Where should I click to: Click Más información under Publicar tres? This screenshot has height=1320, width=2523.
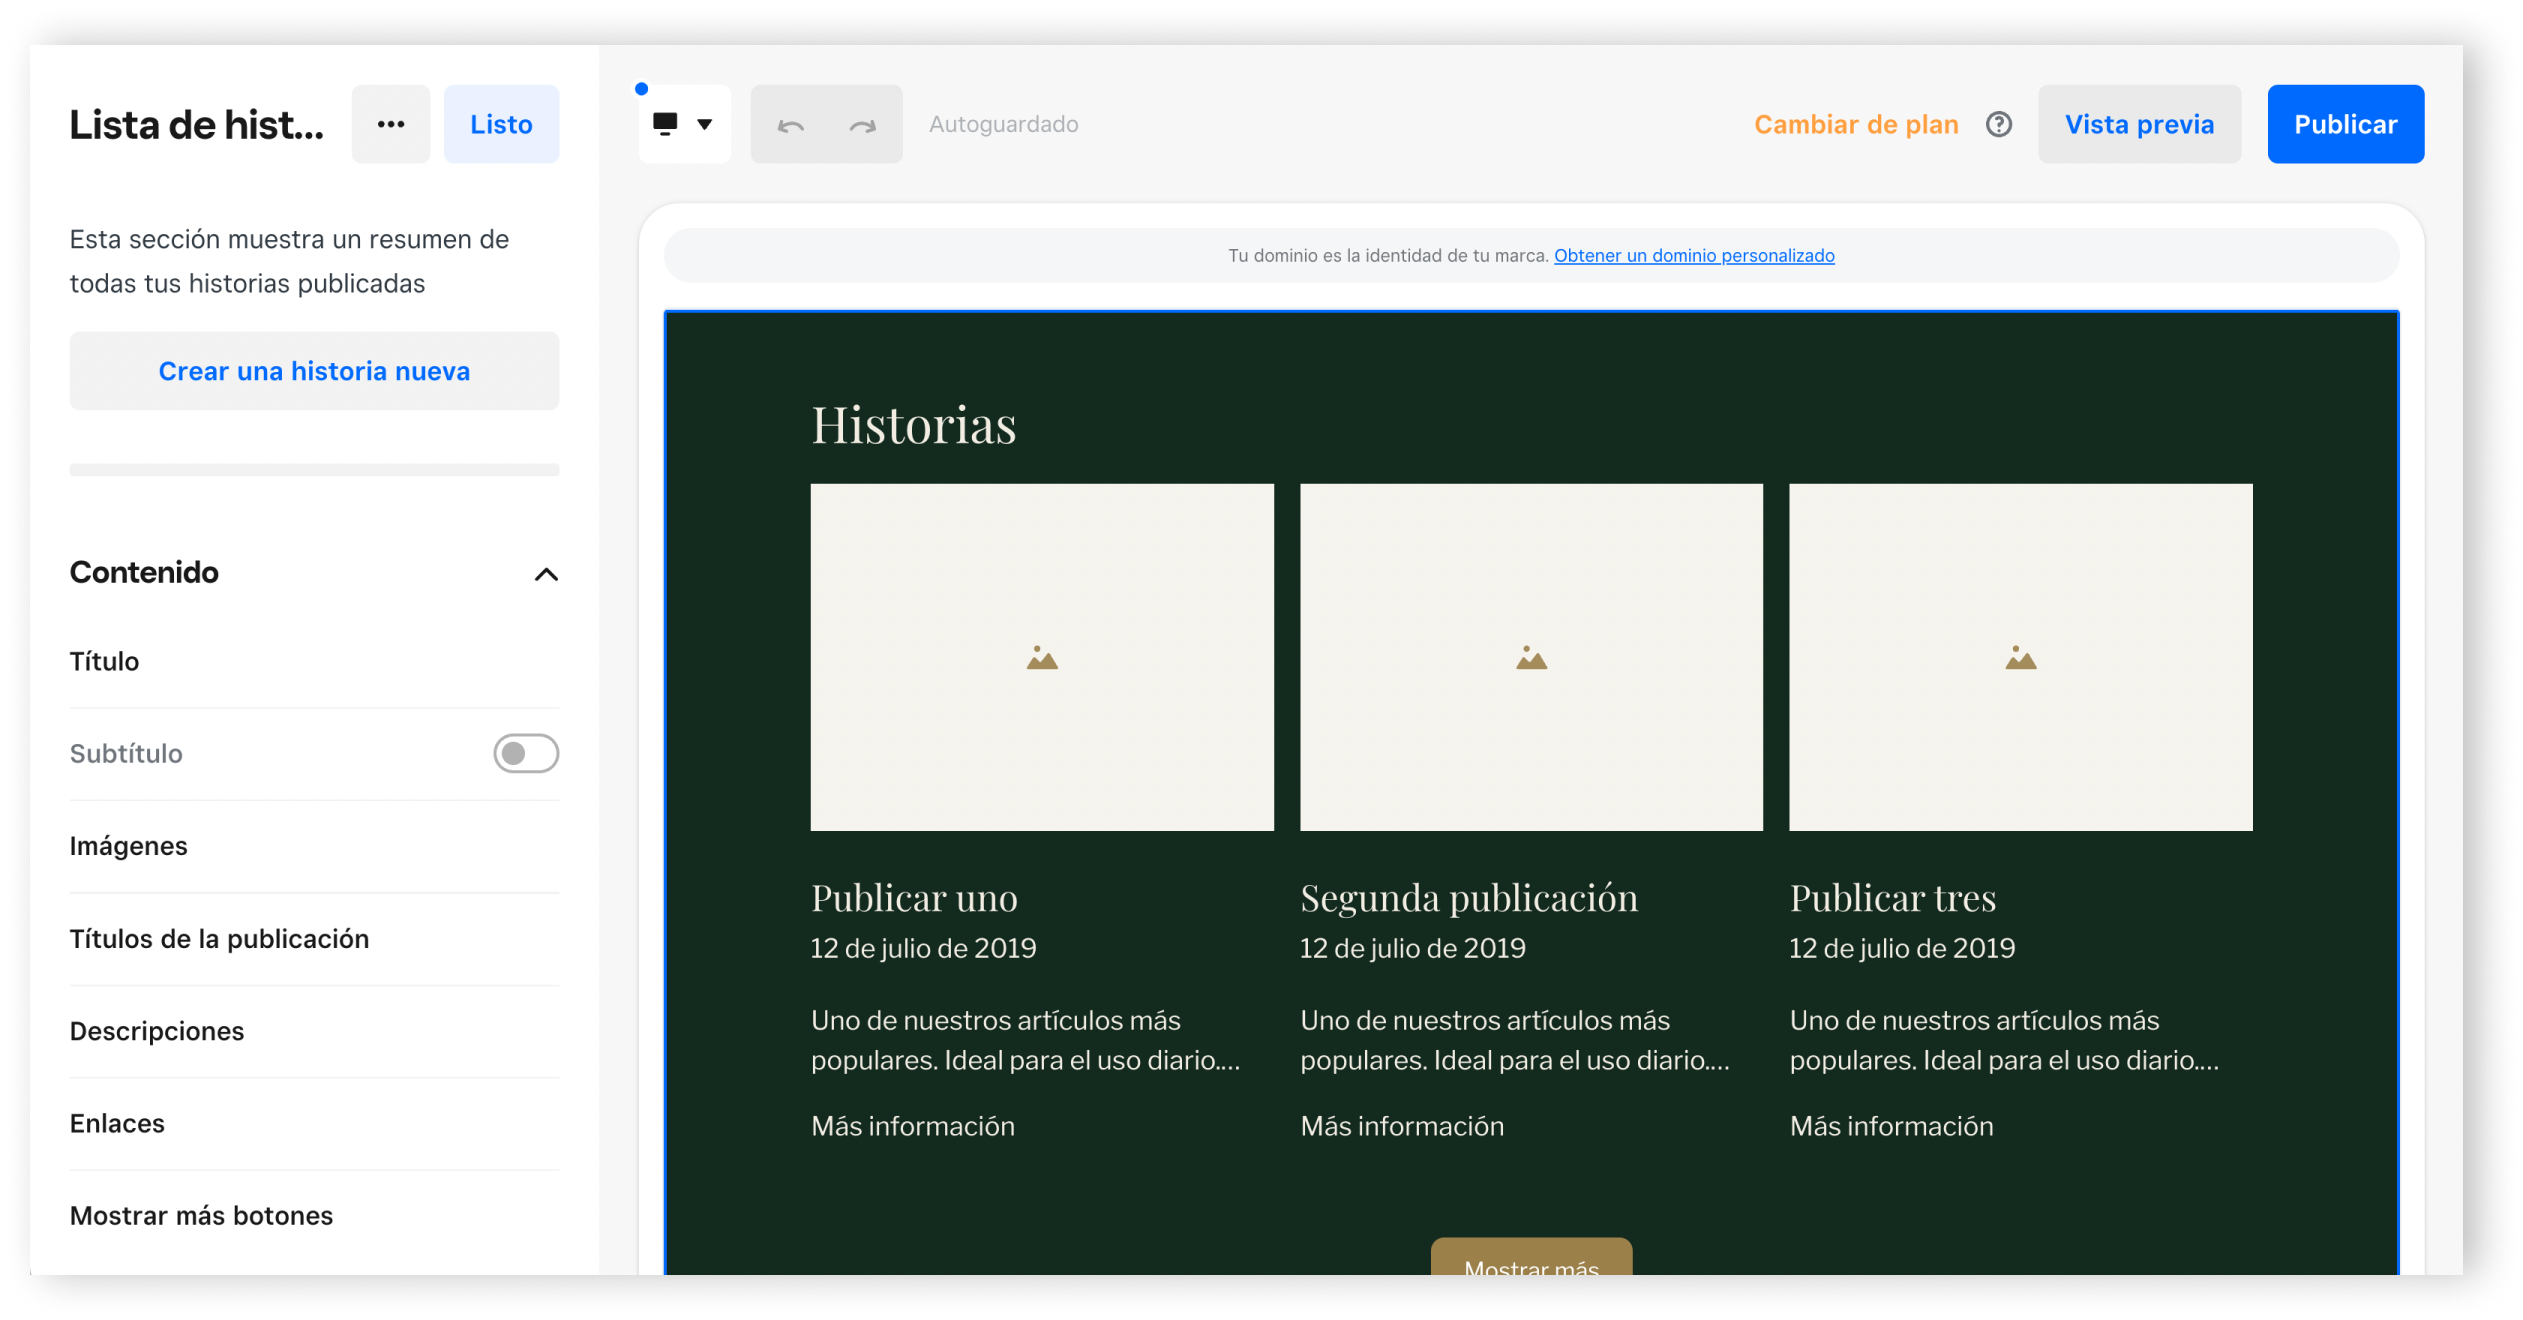[x=1891, y=1126]
